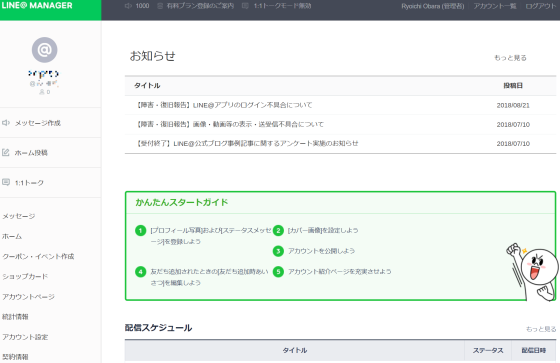Open アカウント設定

[x=25, y=337]
